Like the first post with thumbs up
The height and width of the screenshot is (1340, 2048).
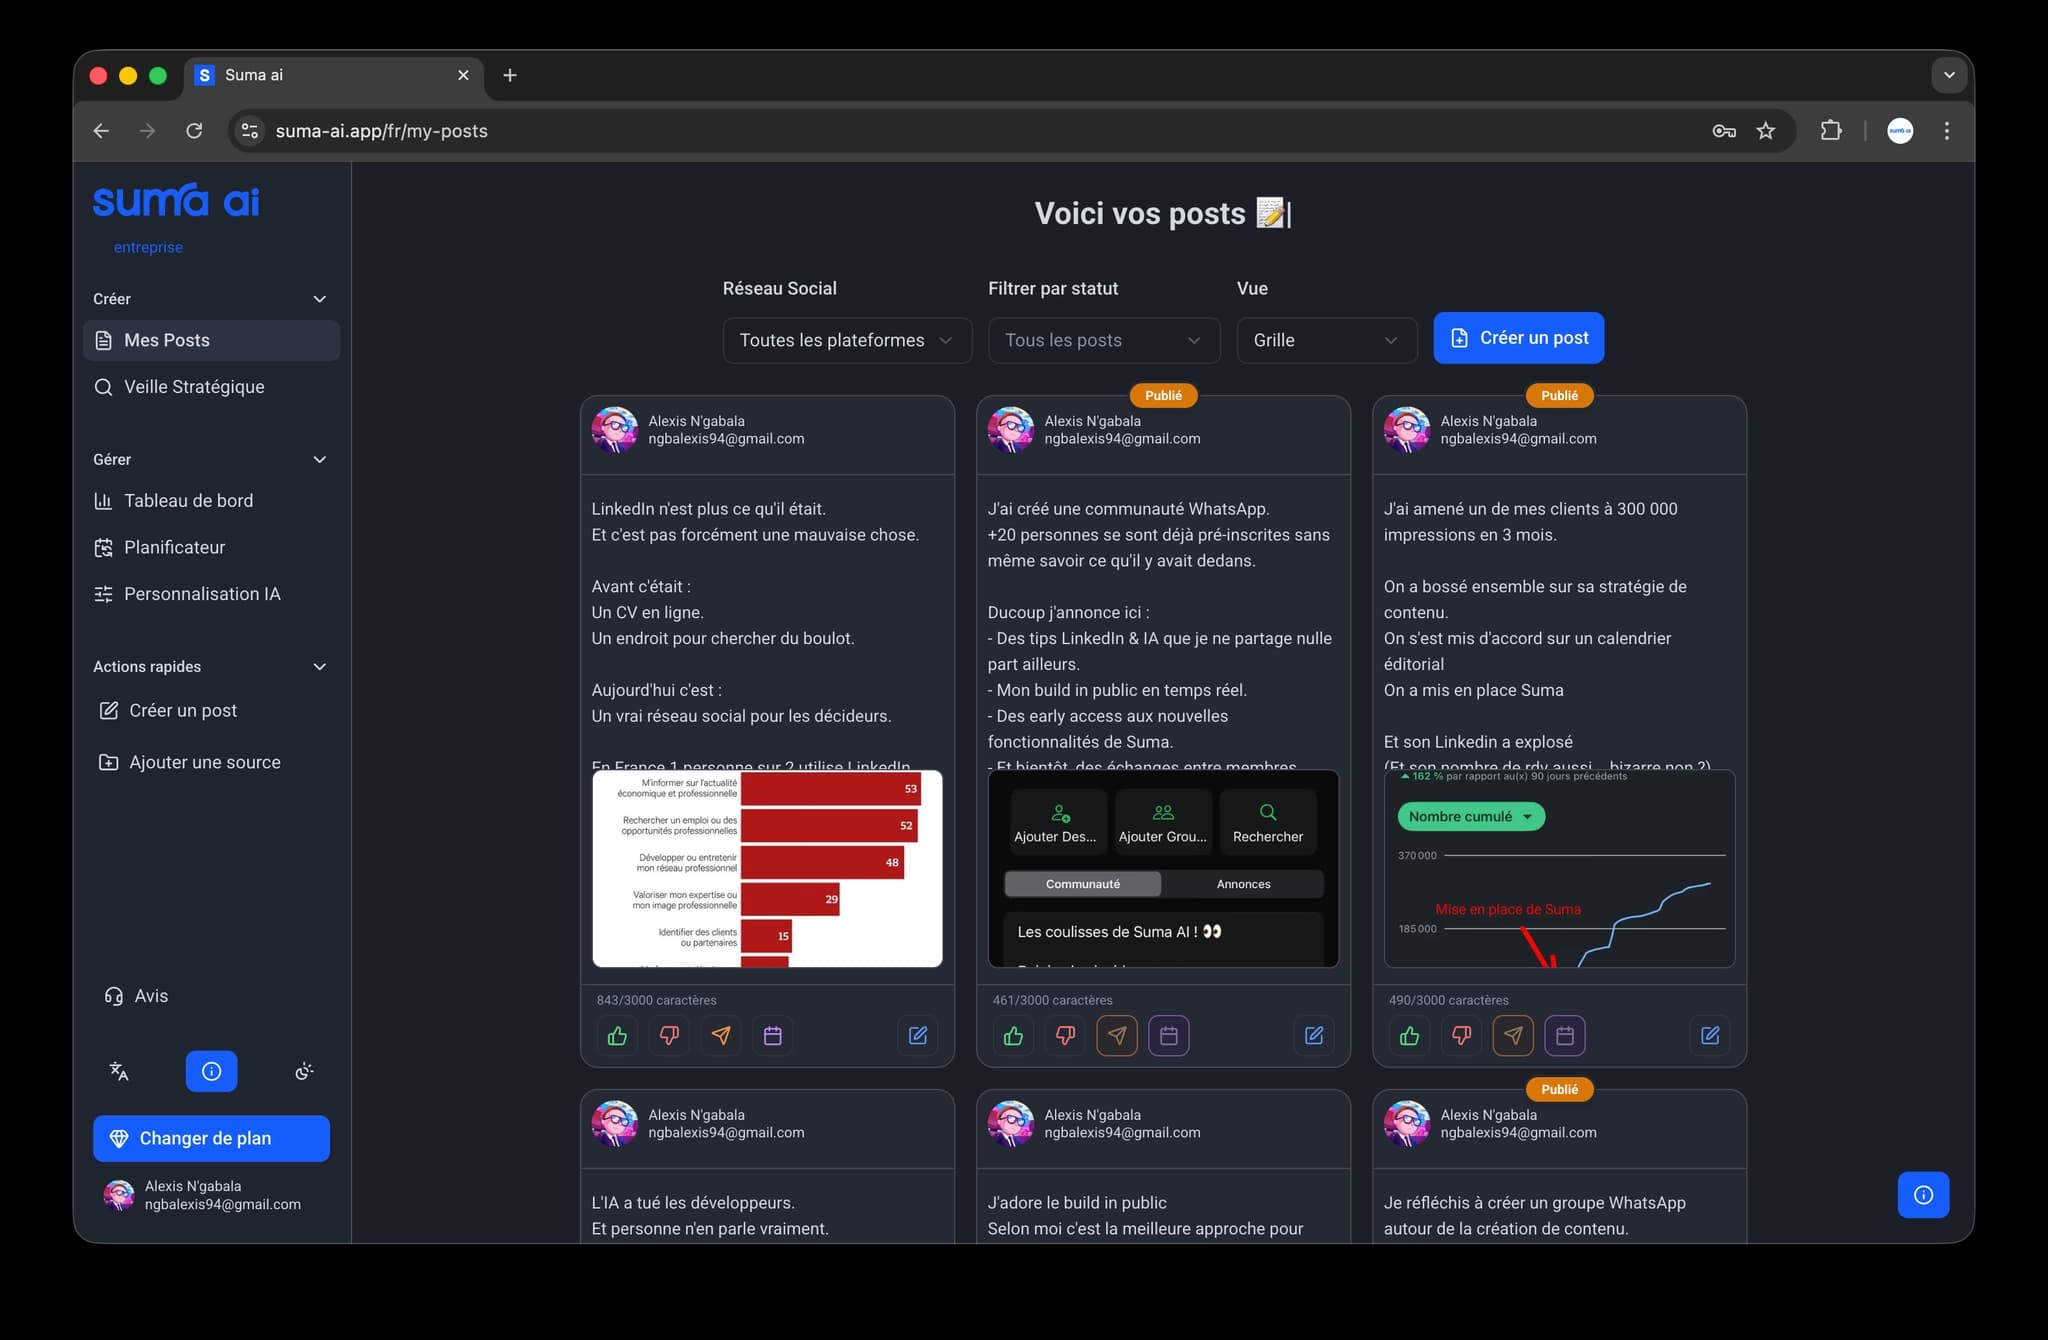617,1036
